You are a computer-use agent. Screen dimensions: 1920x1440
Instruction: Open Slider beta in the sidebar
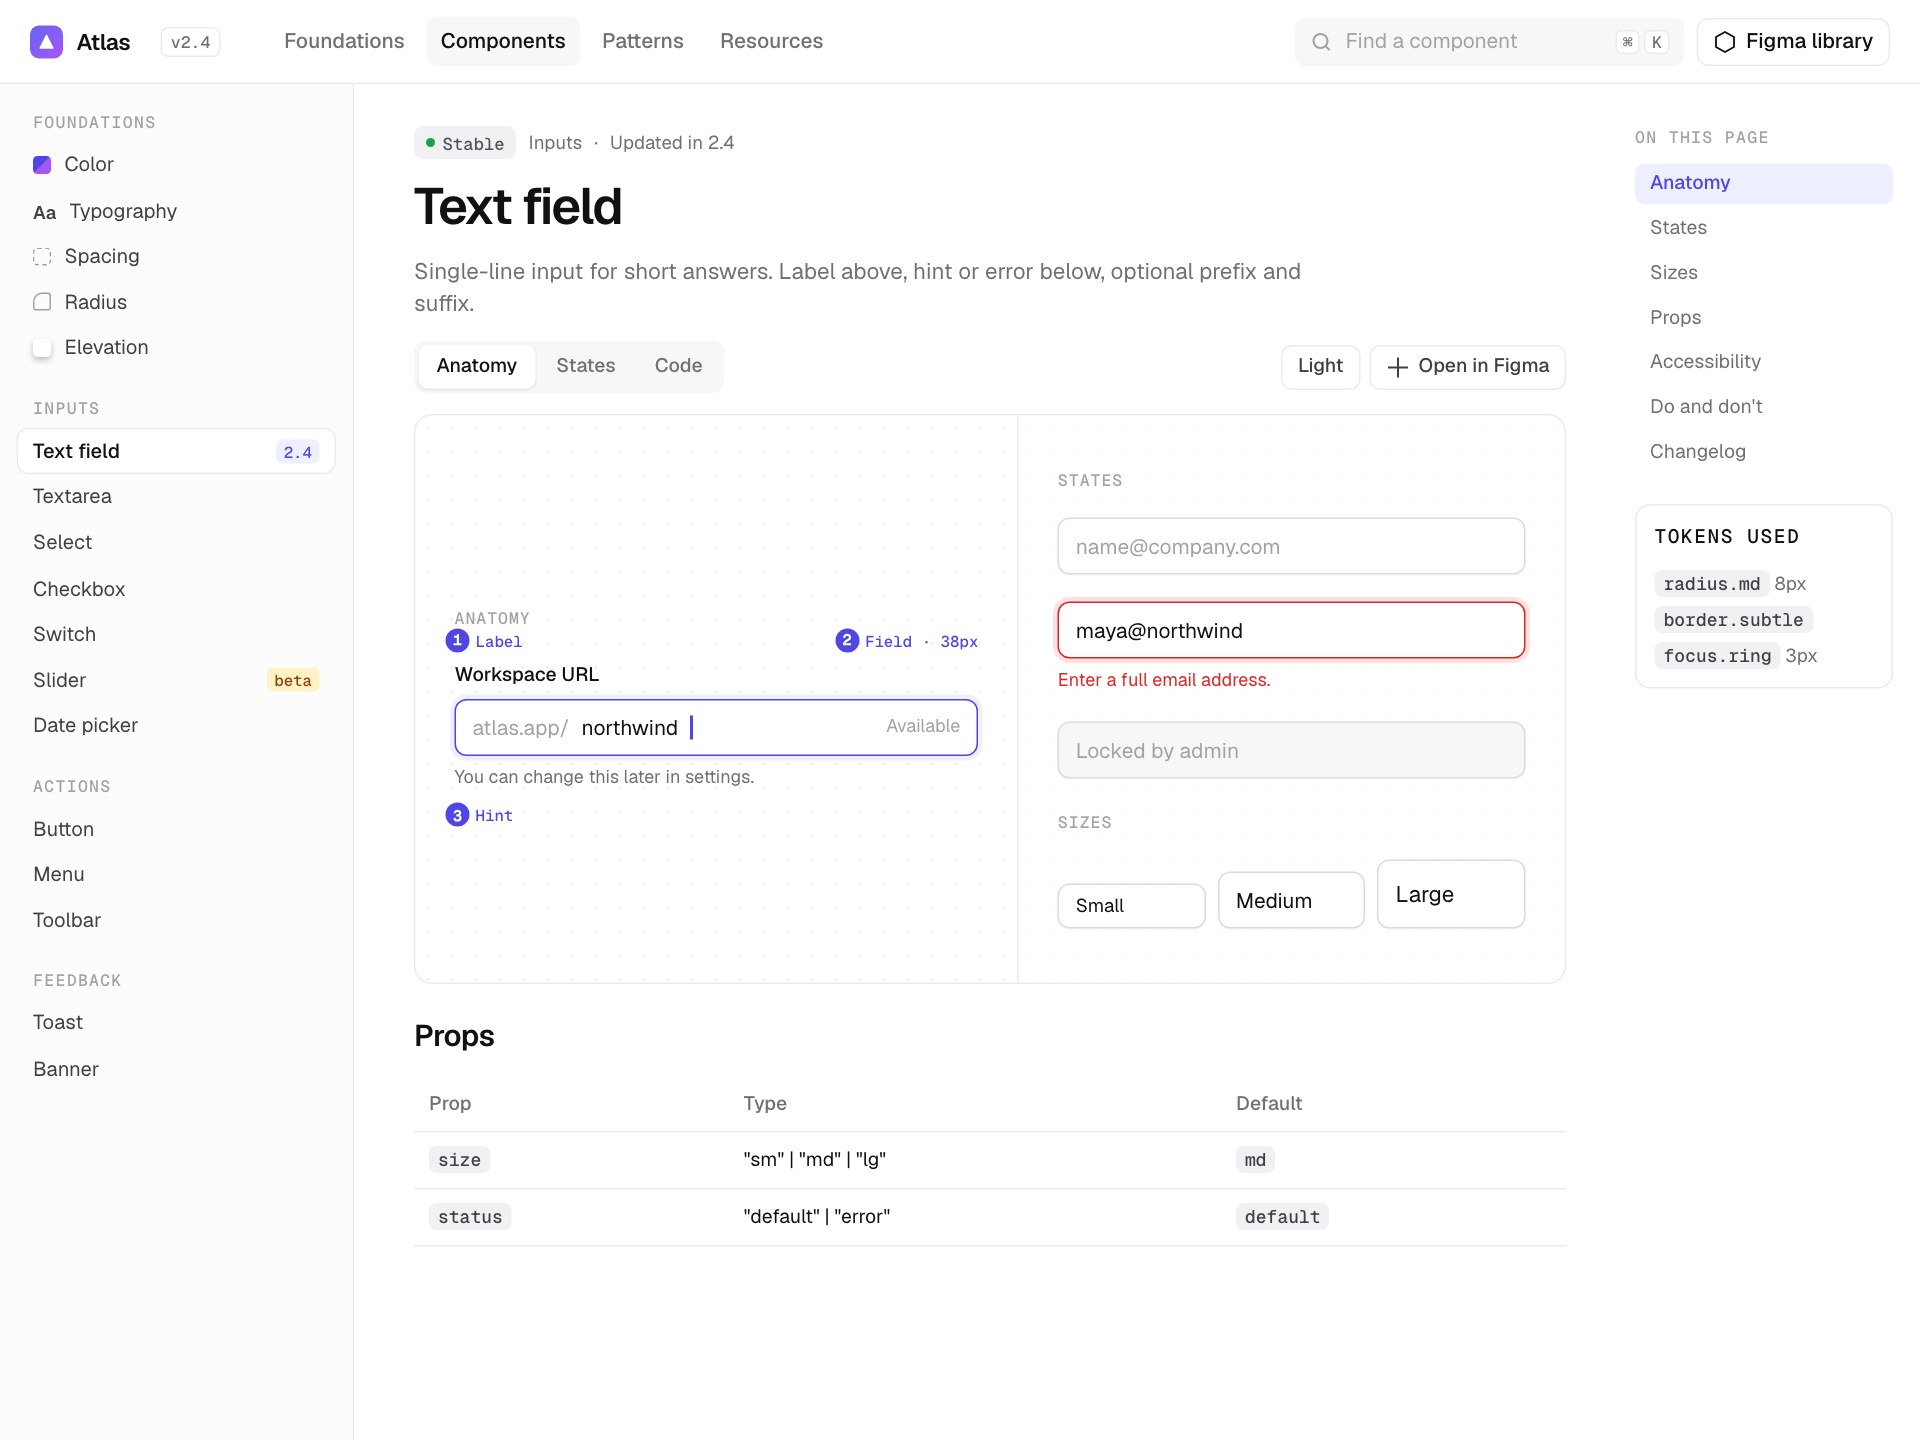tap(176, 680)
